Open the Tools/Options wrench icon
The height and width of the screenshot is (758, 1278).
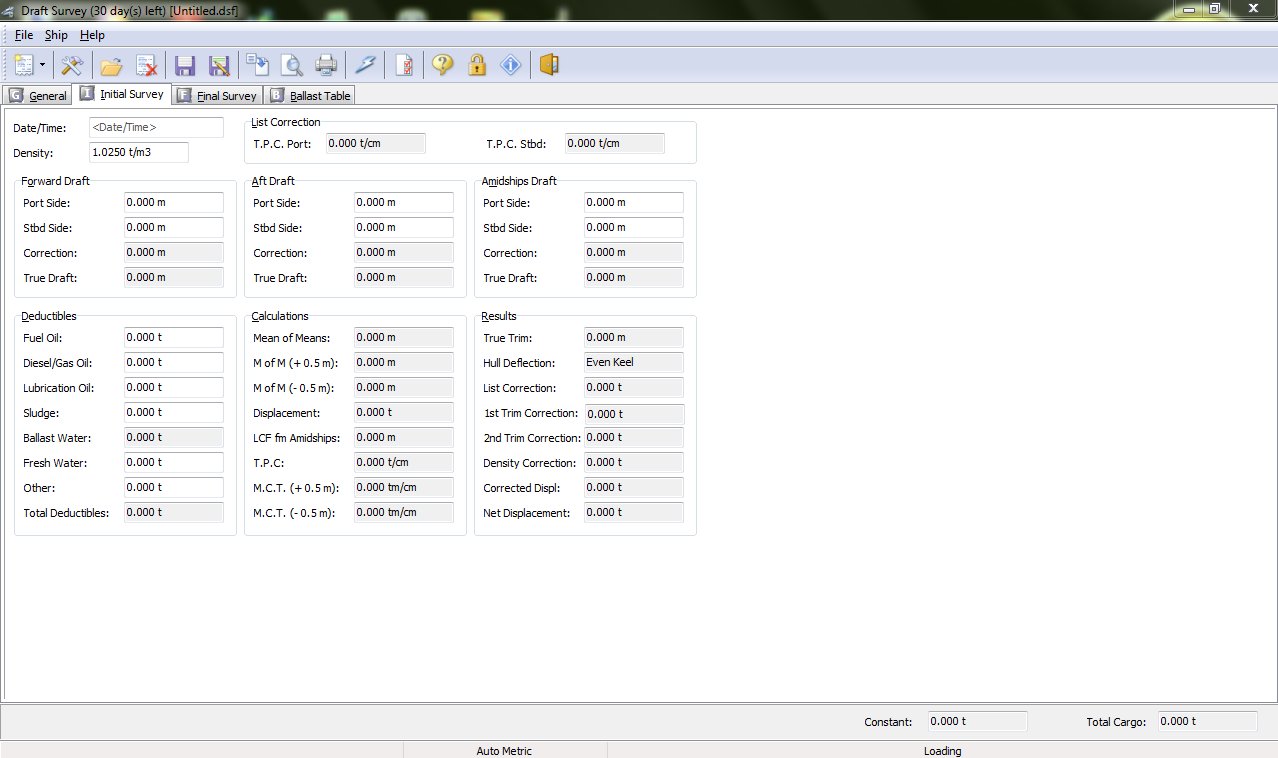click(x=72, y=64)
